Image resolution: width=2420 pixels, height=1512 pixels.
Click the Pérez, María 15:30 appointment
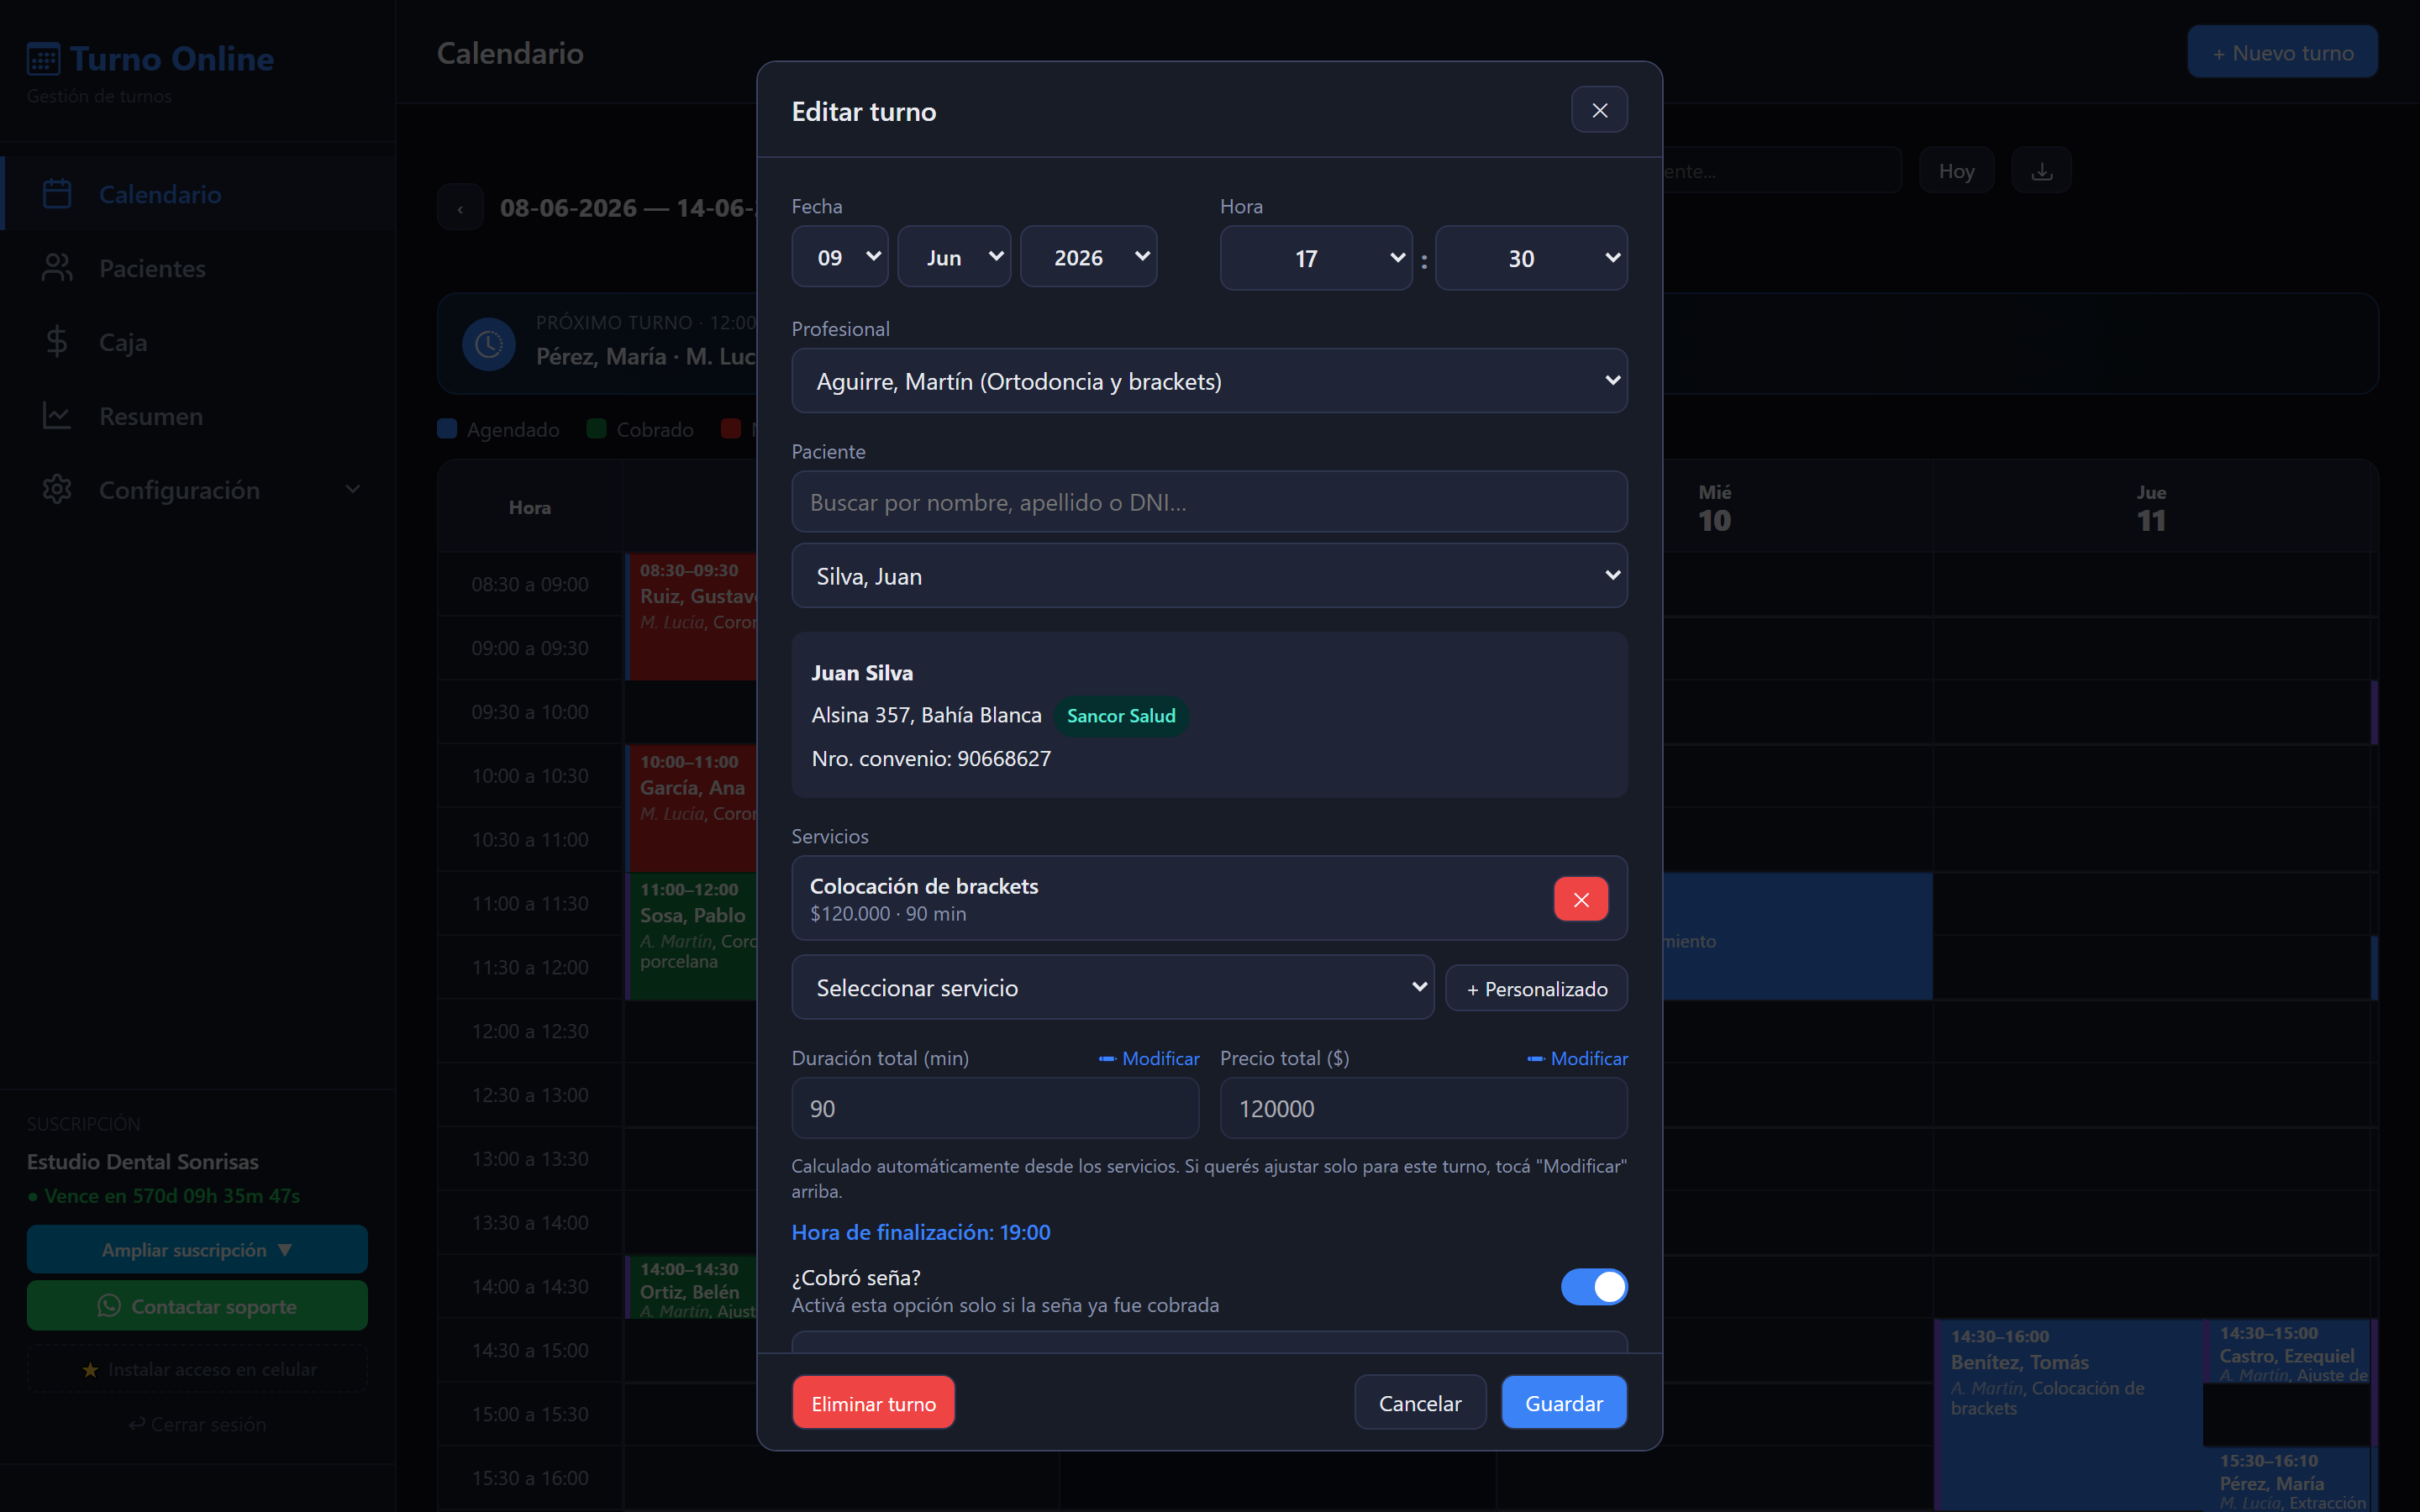pyautogui.click(x=2286, y=1479)
